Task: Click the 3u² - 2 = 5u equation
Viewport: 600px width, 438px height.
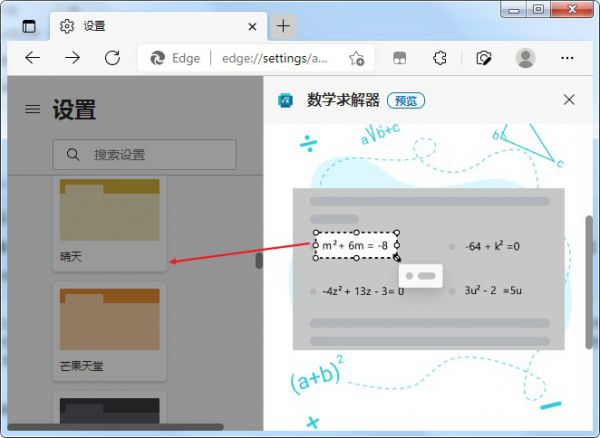Action: pyautogui.click(x=493, y=291)
